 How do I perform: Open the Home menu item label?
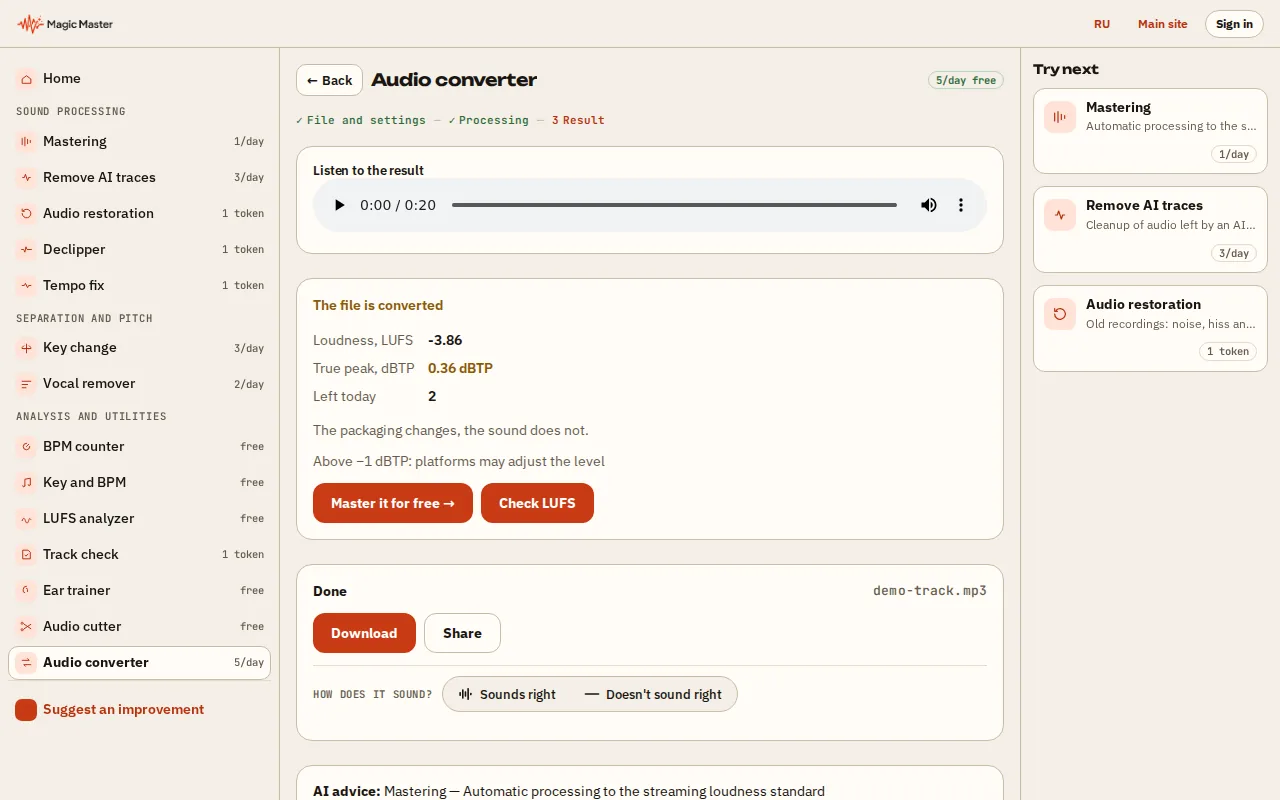62,78
